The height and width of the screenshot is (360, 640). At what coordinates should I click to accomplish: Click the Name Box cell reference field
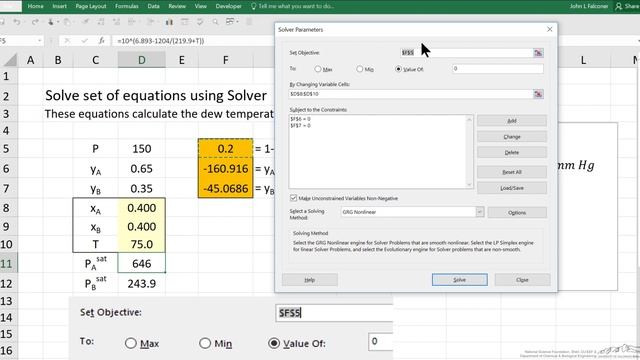click(x=18, y=41)
